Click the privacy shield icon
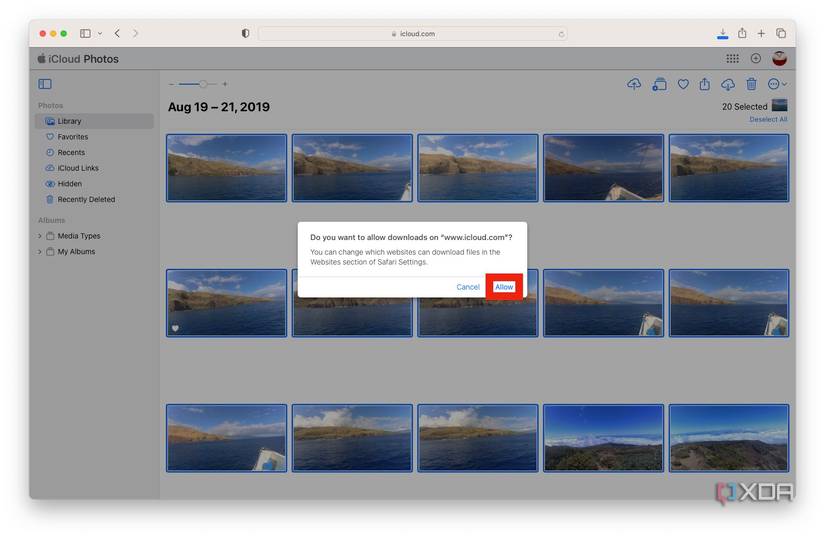Image resolution: width=825 pixels, height=538 pixels. (x=245, y=33)
